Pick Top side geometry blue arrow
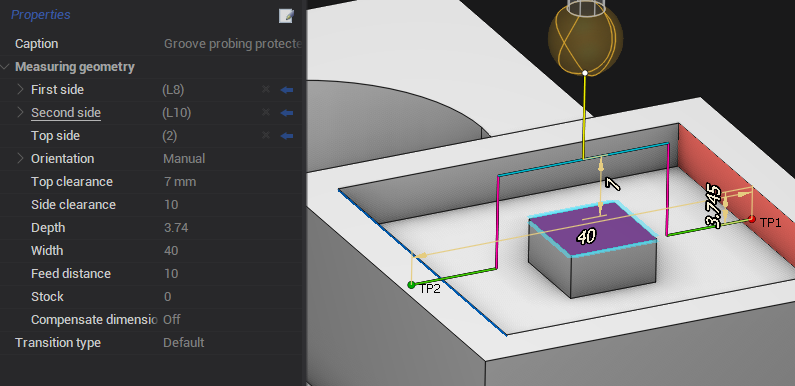Screen dimensions: 795x386 click(x=287, y=135)
